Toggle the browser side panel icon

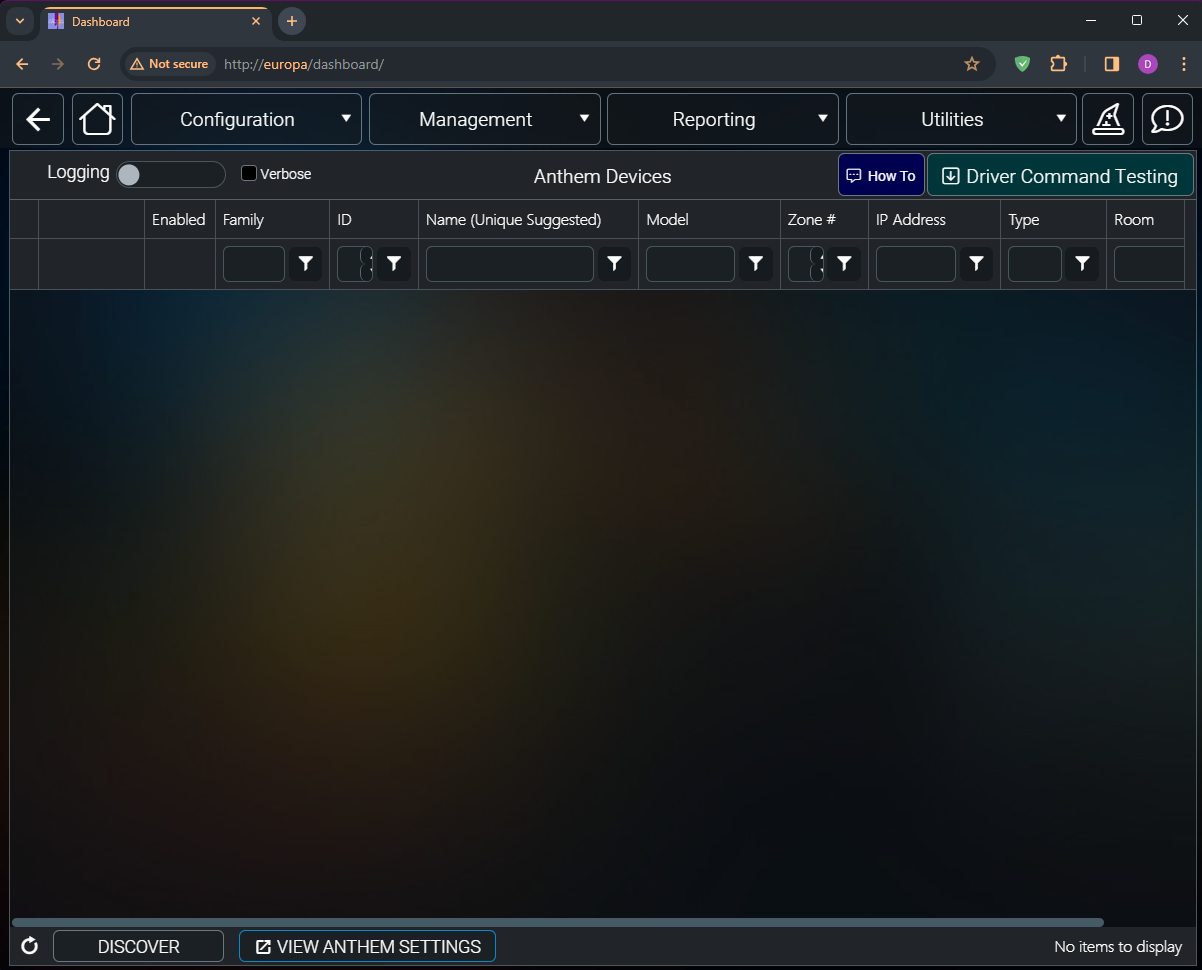[1112, 64]
